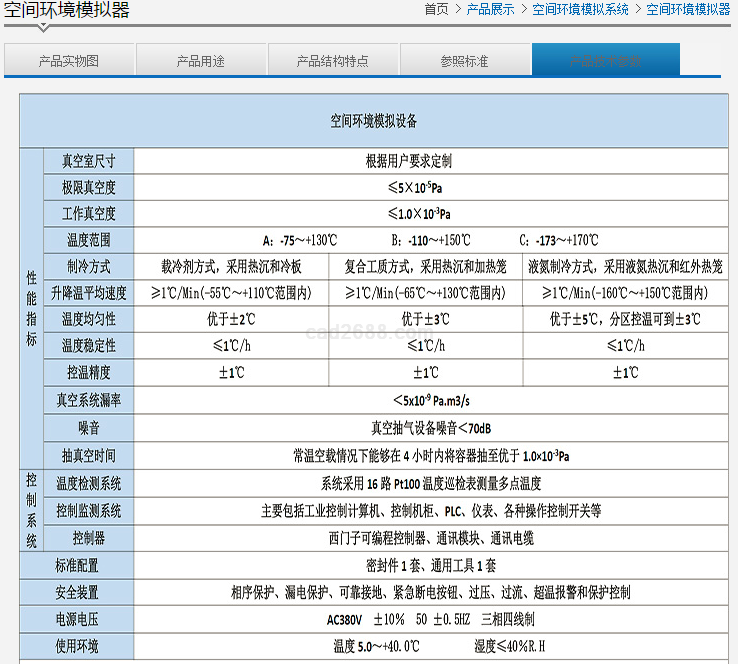The height and width of the screenshot is (664, 738).
Task: Click the 液氮制冷方式 description cell
Action: point(625,267)
